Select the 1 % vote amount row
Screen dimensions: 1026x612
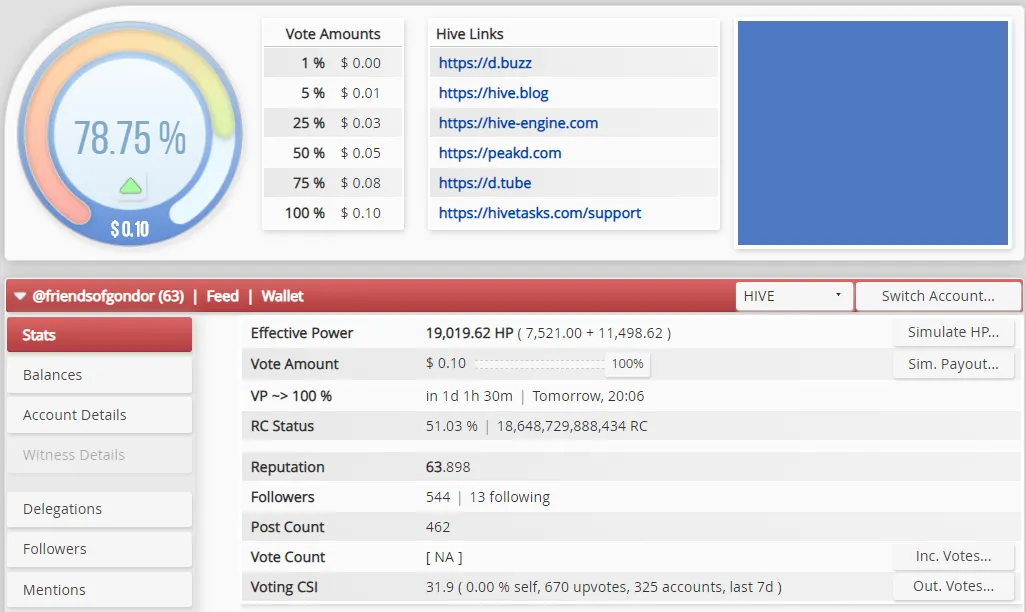pos(333,63)
